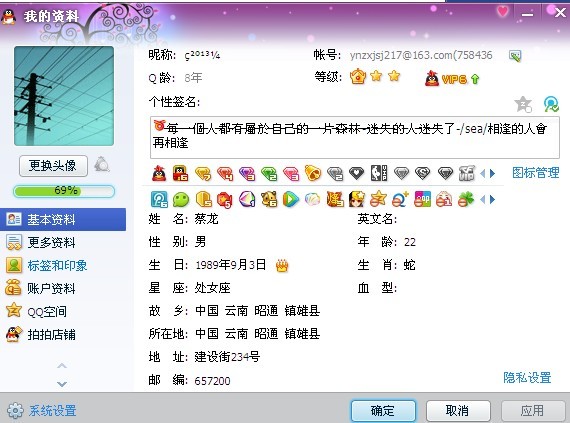
Task: Click the address text 建设街234号
Action: click(227, 357)
